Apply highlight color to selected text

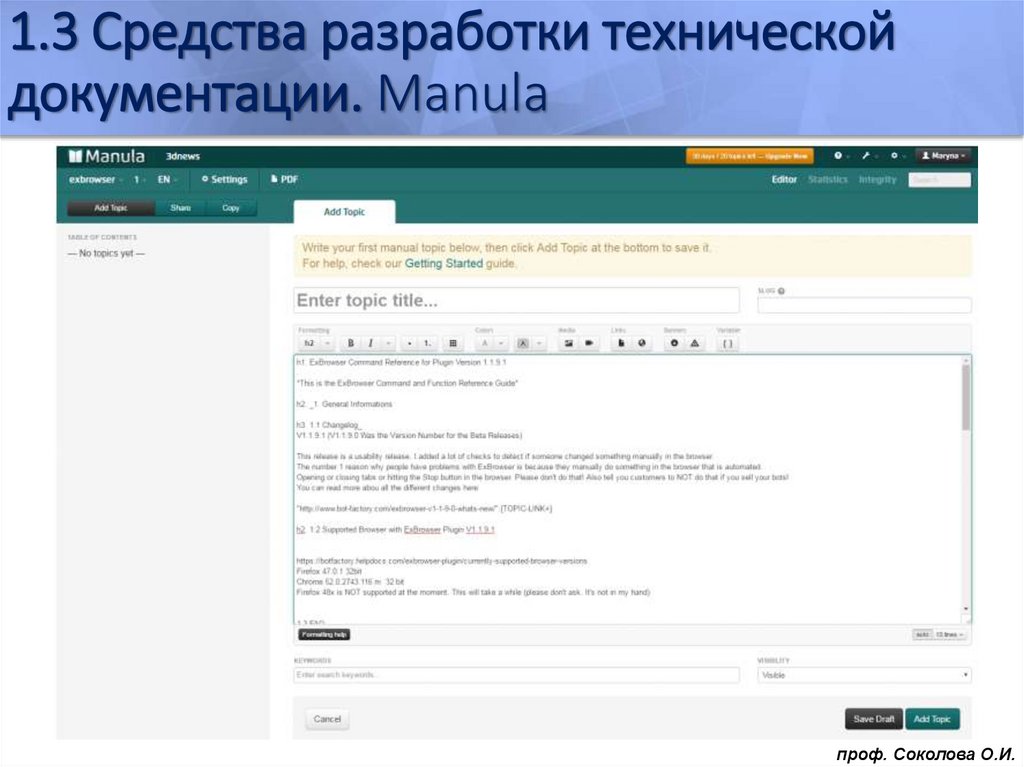click(x=524, y=342)
